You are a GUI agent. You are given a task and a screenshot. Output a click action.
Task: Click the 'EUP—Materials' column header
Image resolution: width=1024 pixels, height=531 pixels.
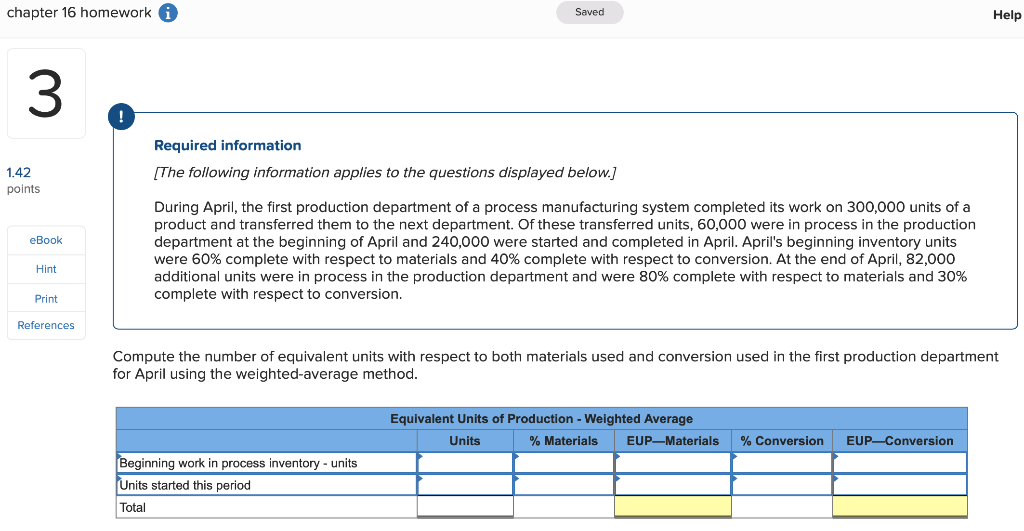click(x=673, y=441)
